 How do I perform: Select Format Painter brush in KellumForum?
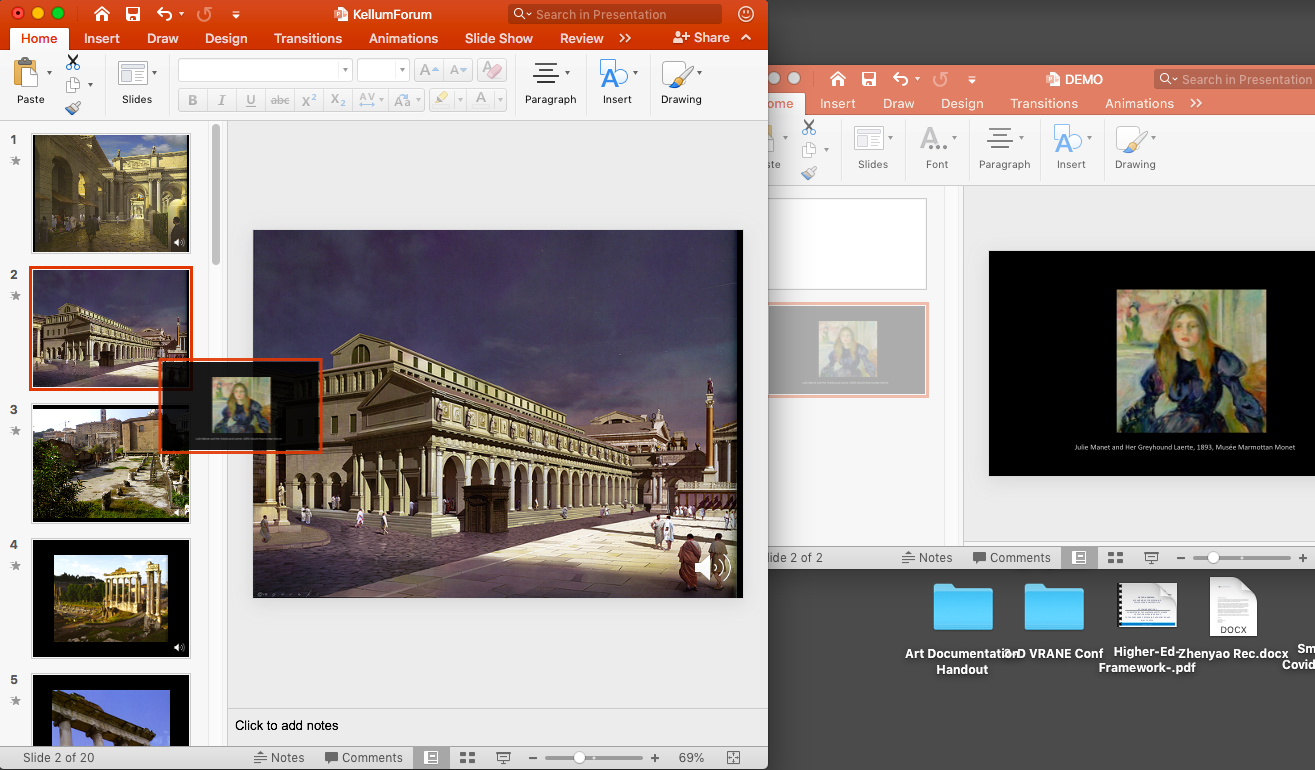coord(73,108)
